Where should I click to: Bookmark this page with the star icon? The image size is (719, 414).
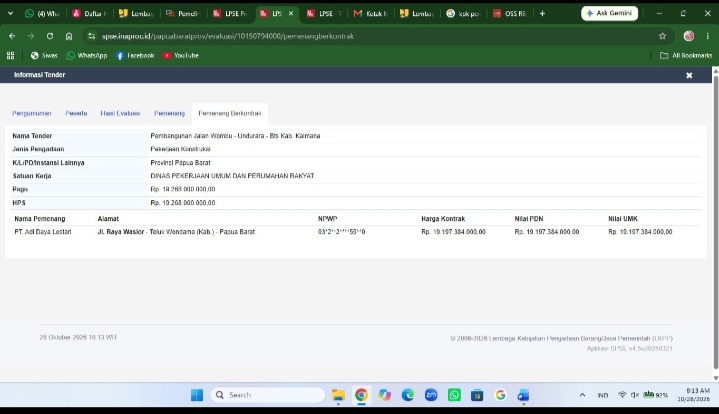(662, 36)
